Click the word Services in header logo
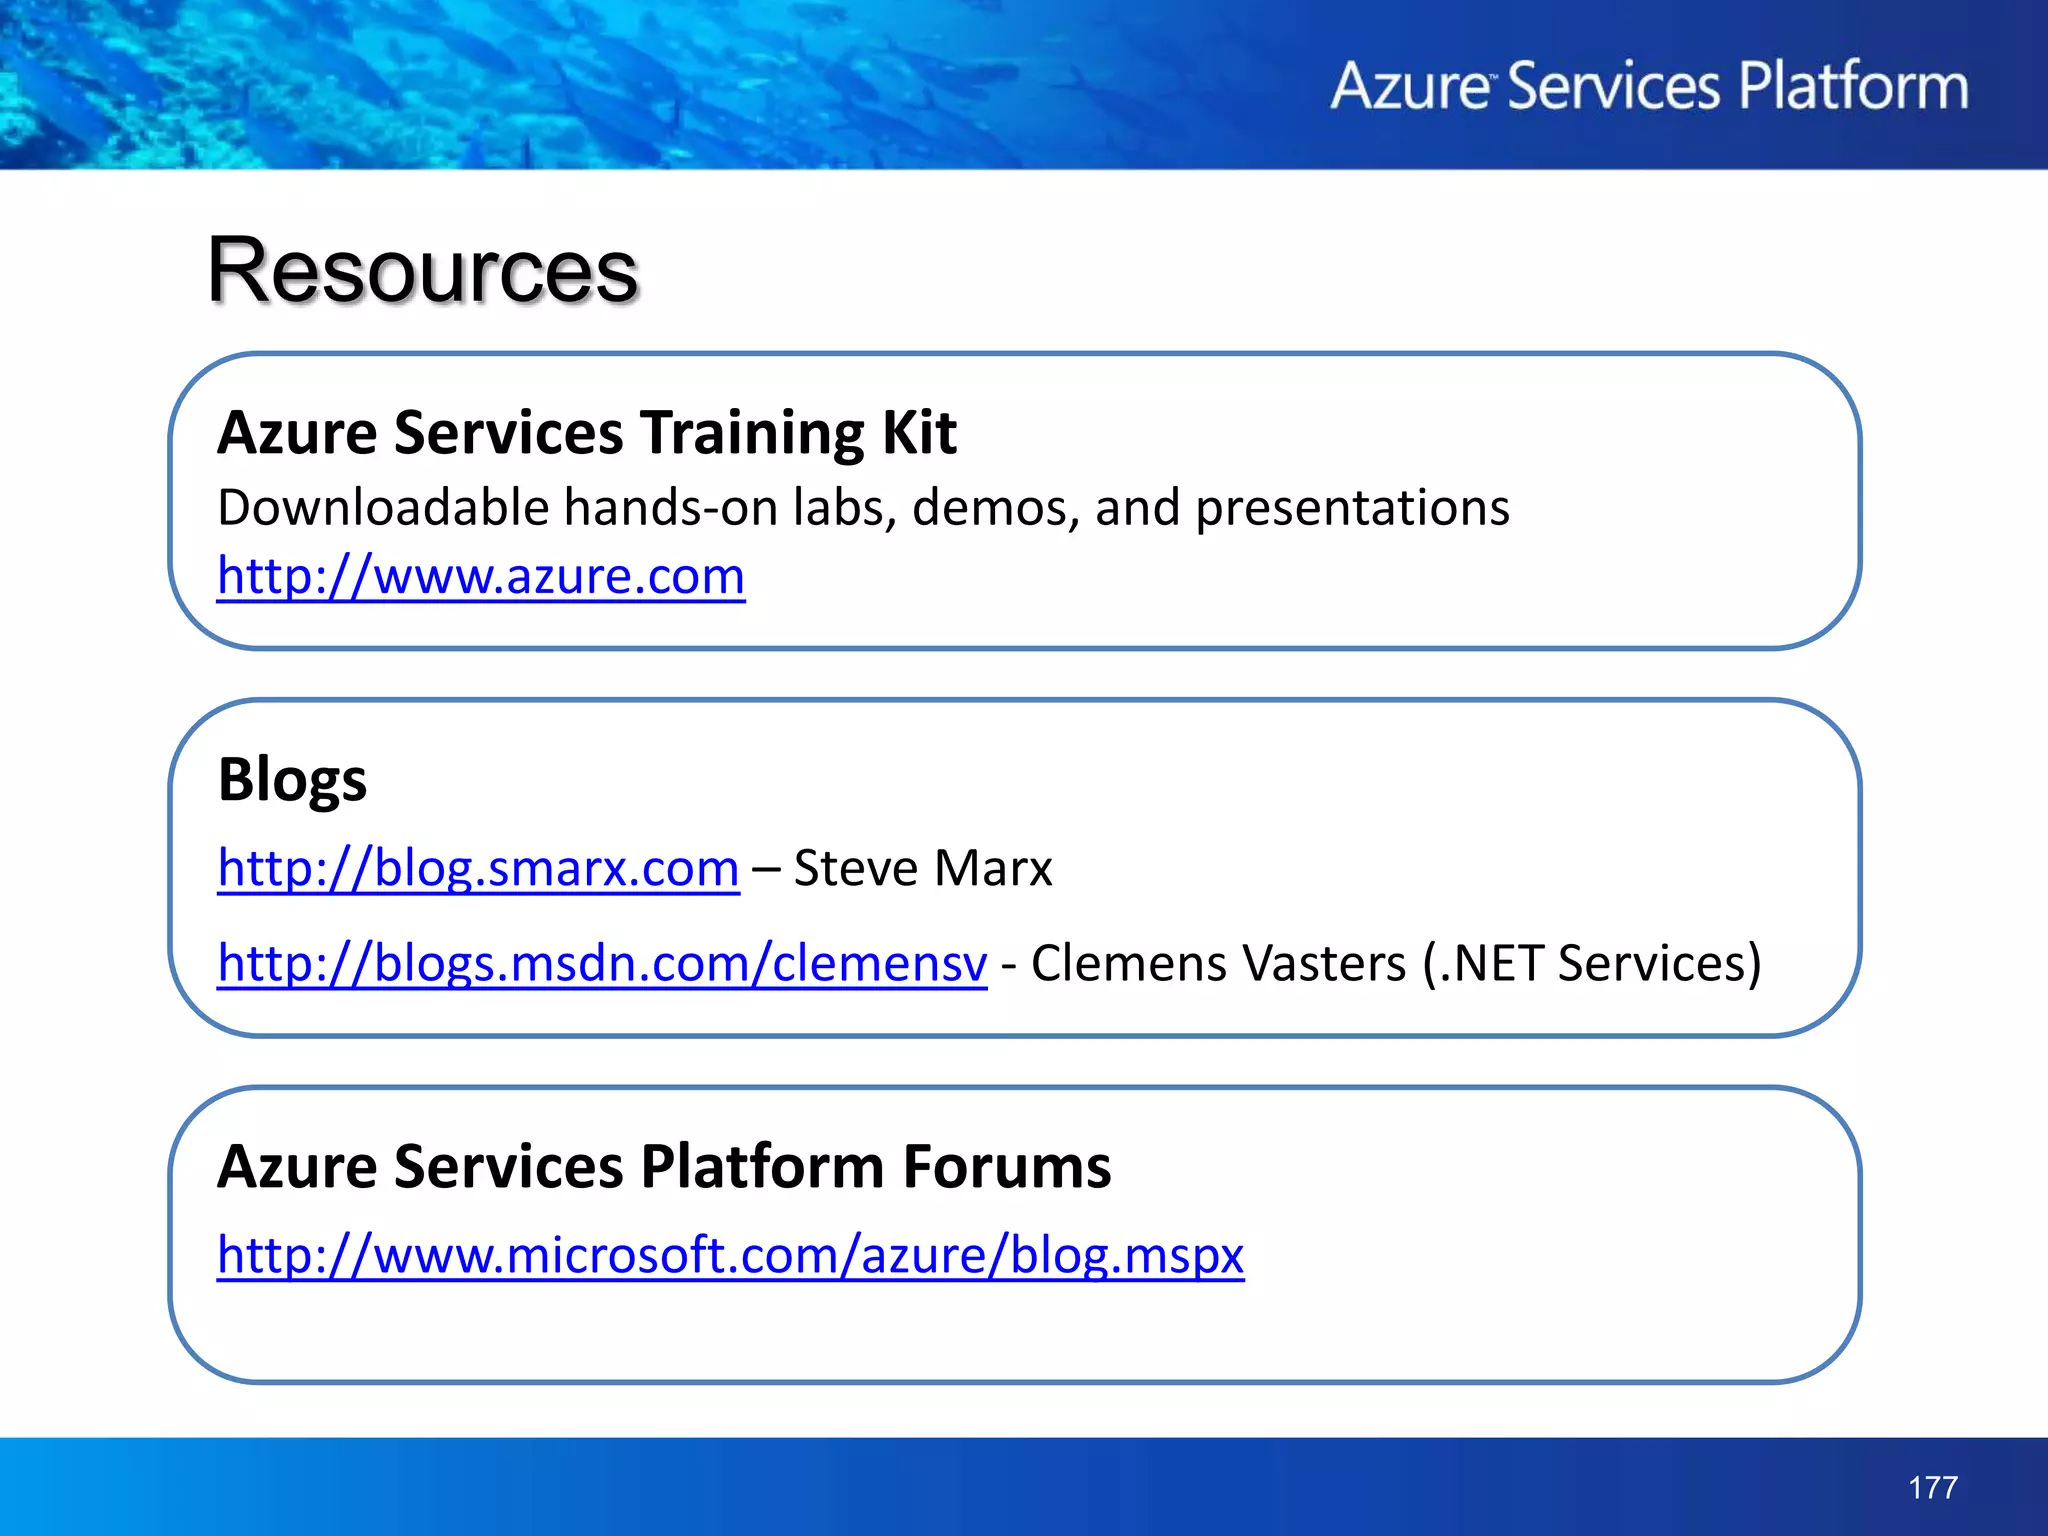Screen dimensions: 2048x1536 coord(1612,86)
